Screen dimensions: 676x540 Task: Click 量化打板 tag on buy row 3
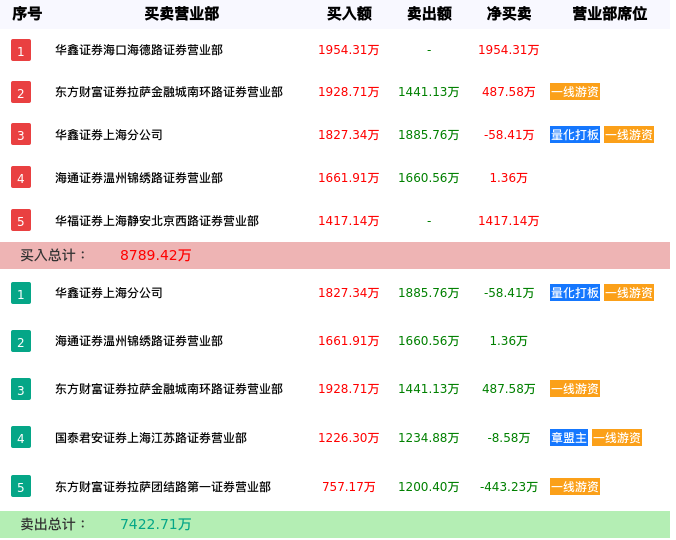pos(575,134)
